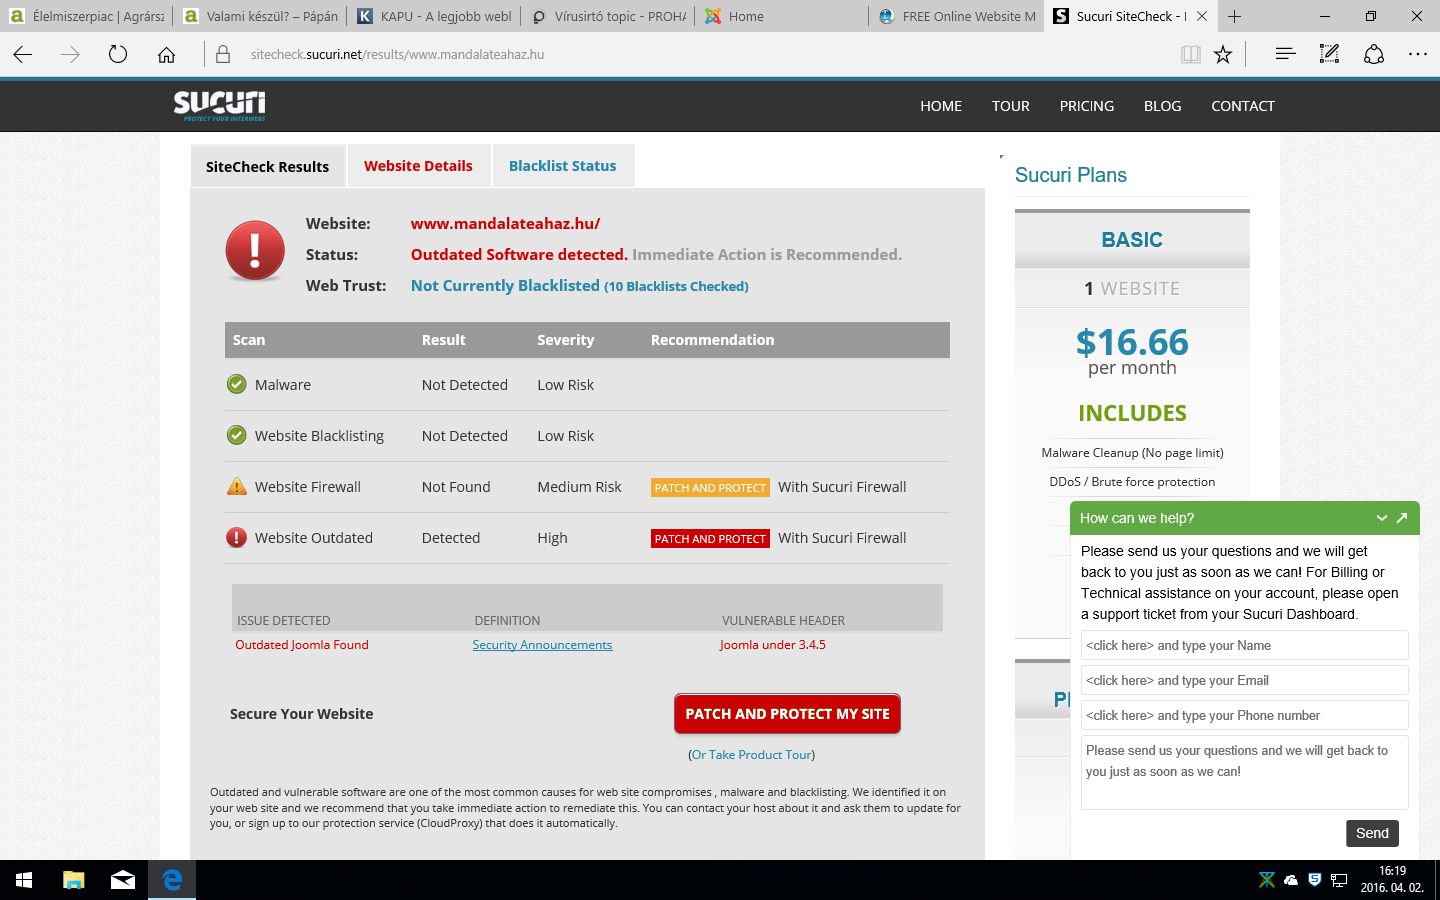The image size is (1440, 900).
Task: Click the www.mandalateahaz.hu website link
Action: click(x=505, y=224)
